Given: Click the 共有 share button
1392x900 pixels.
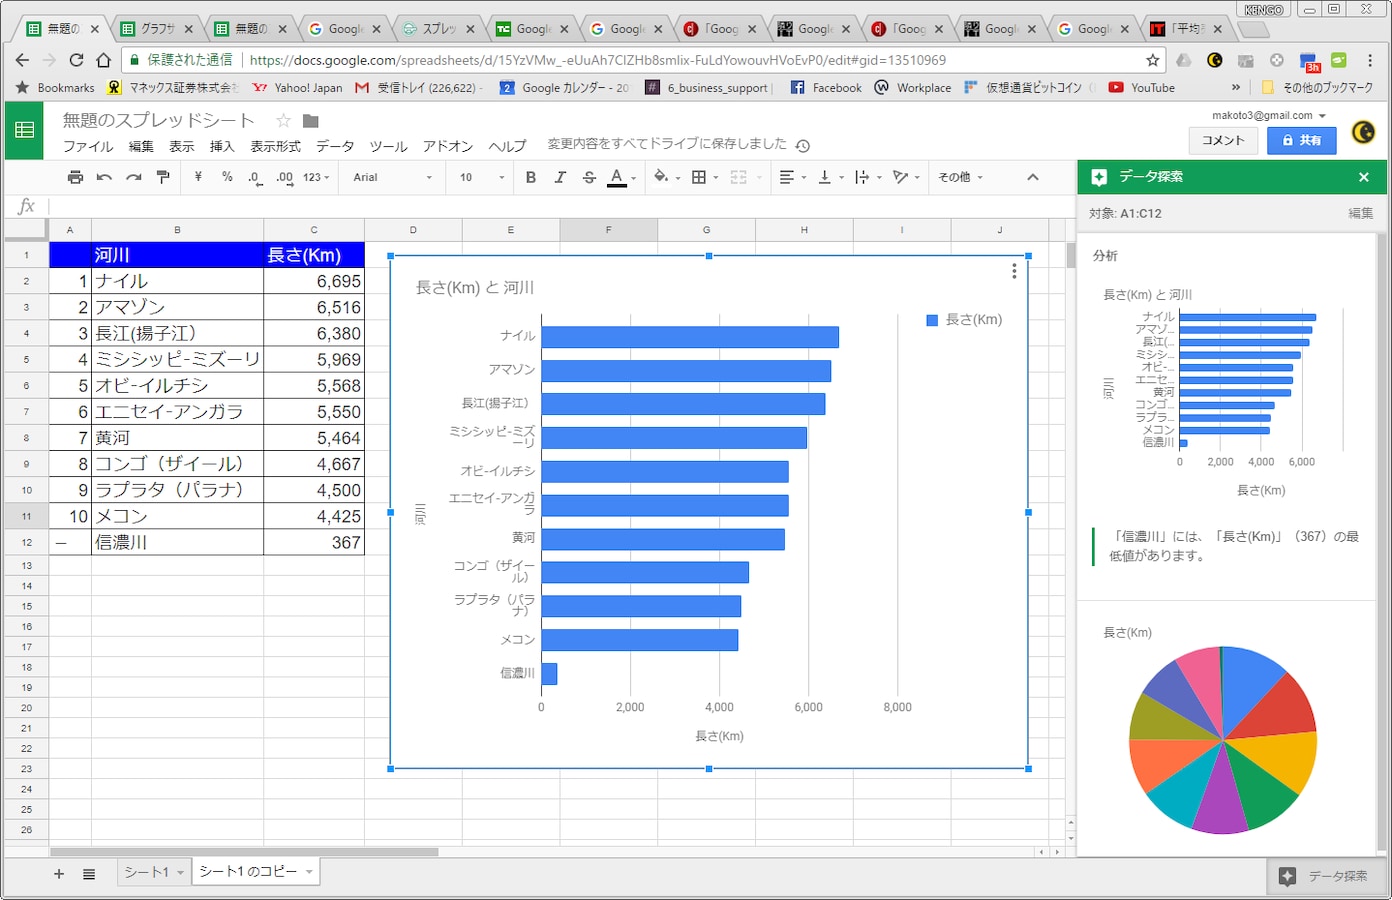Looking at the screenshot, I should [1301, 140].
